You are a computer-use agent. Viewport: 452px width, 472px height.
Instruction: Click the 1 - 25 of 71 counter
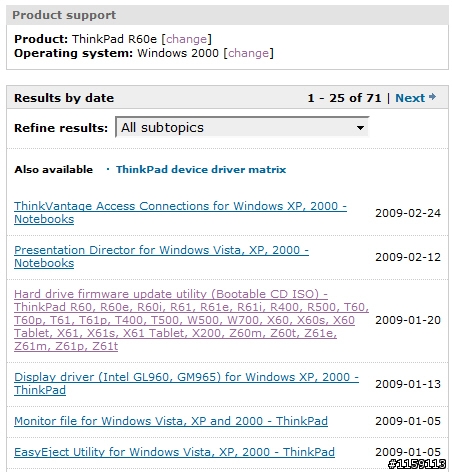pos(344,98)
